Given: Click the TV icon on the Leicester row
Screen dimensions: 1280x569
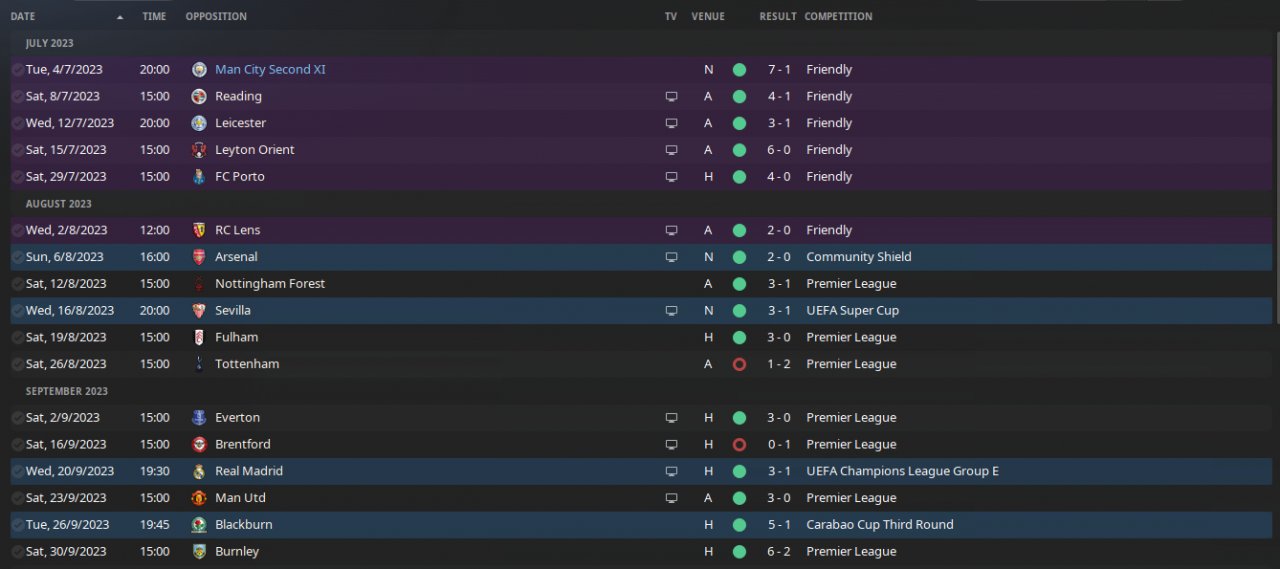Looking at the screenshot, I should click(x=671, y=124).
